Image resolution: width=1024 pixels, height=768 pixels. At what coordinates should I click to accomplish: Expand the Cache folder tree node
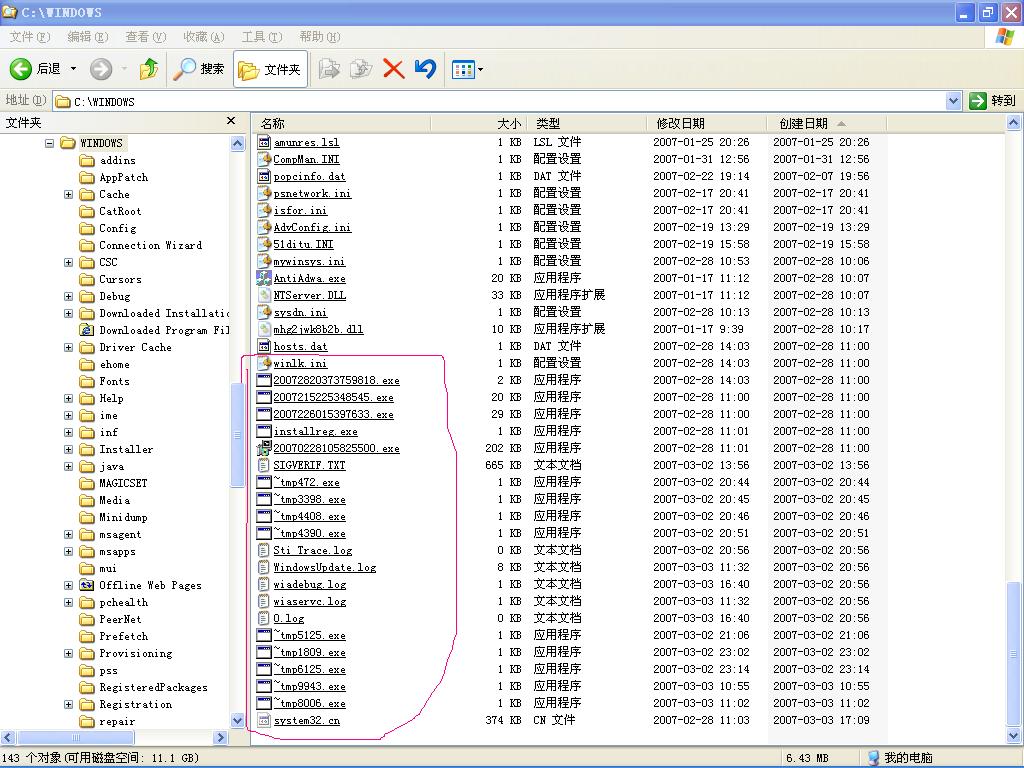[68, 194]
